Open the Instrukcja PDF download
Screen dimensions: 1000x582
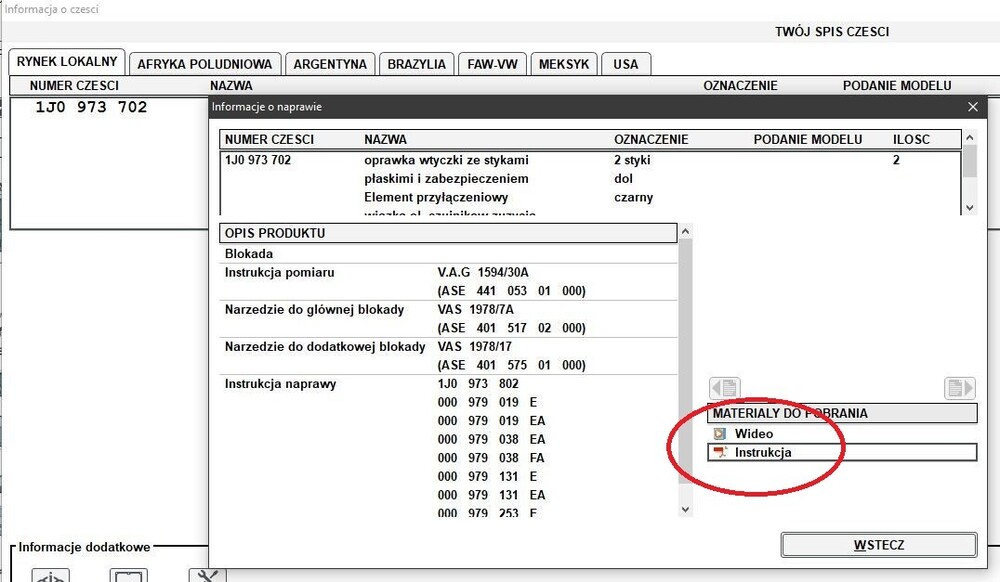point(762,453)
